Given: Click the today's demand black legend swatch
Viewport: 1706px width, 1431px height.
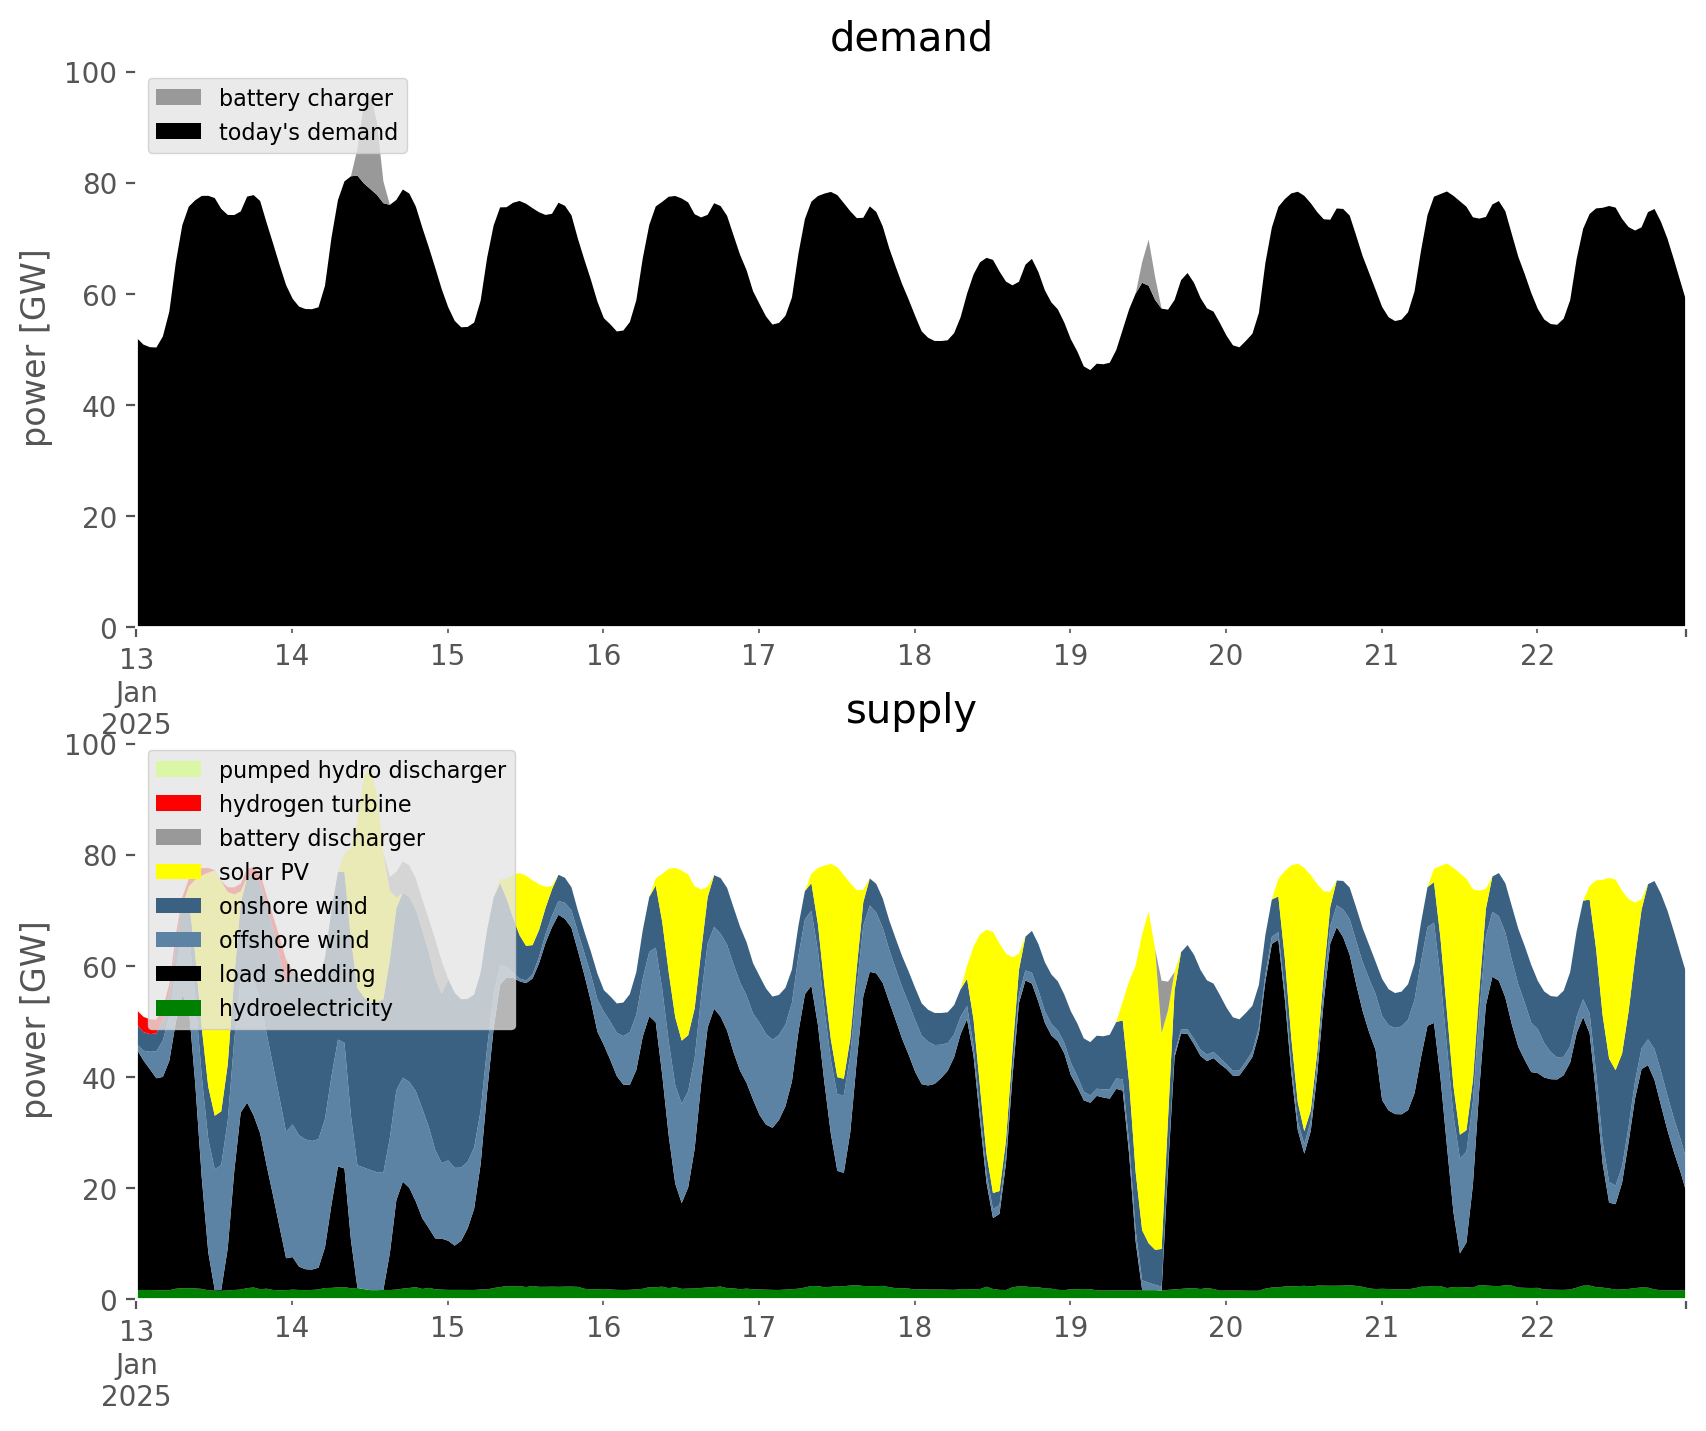Looking at the screenshot, I should (179, 132).
